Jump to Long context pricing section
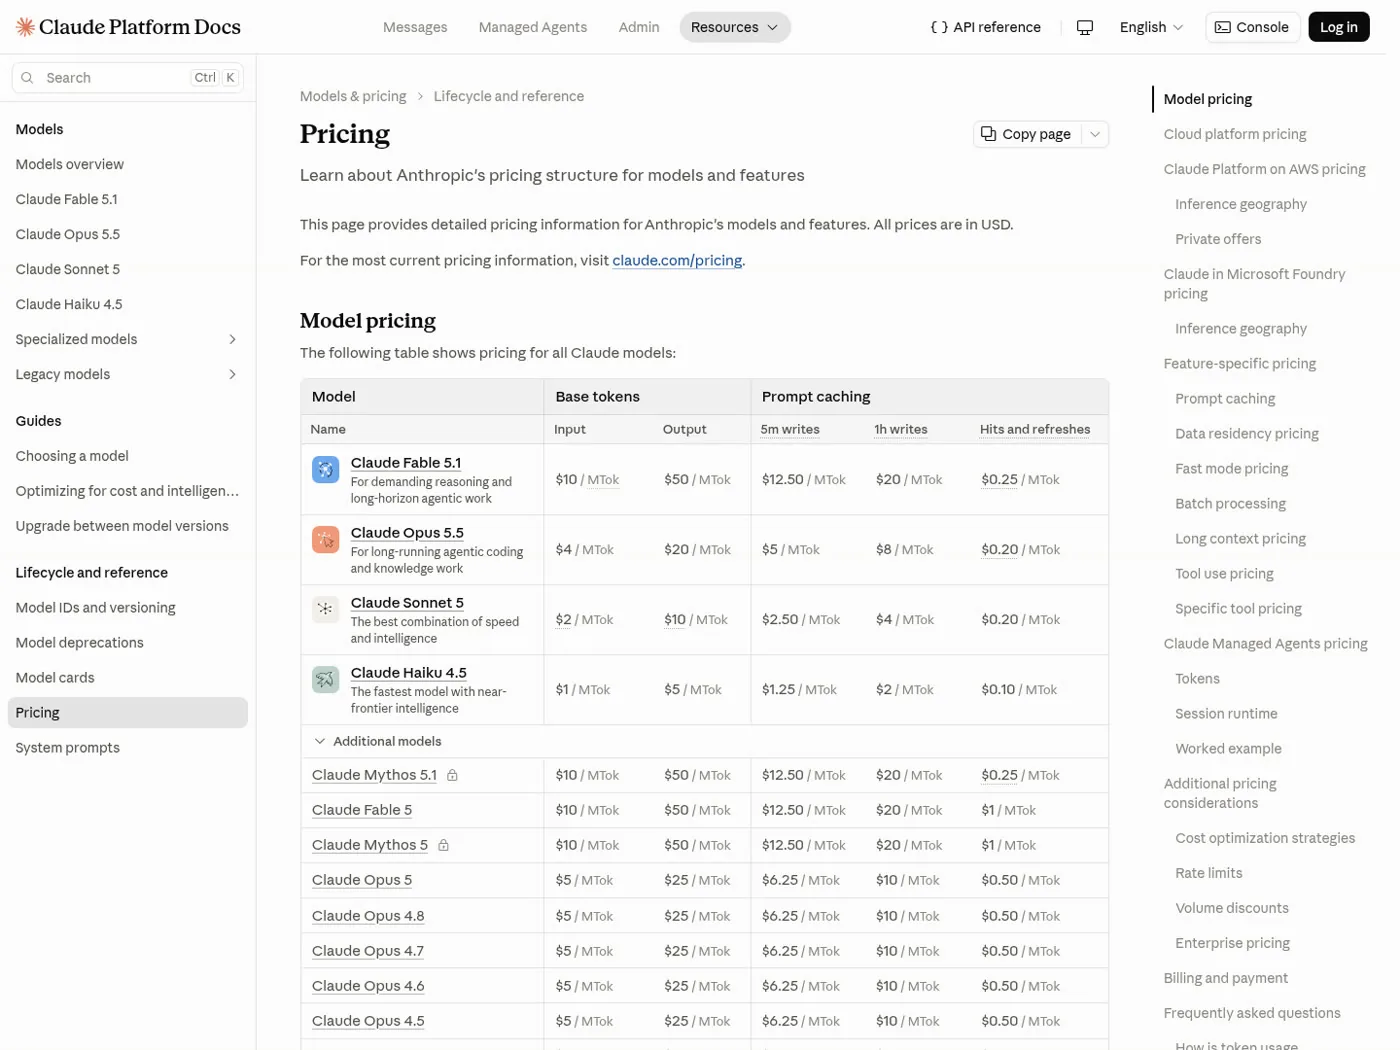The width and height of the screenshot is (1400, 1050). coord(1240,539)
